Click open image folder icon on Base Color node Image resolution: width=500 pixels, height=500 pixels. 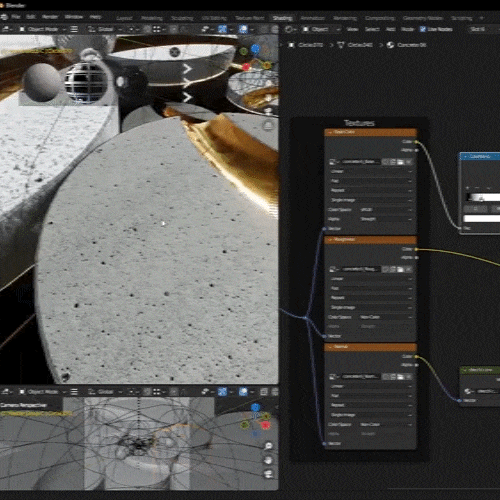coord(400,162)
